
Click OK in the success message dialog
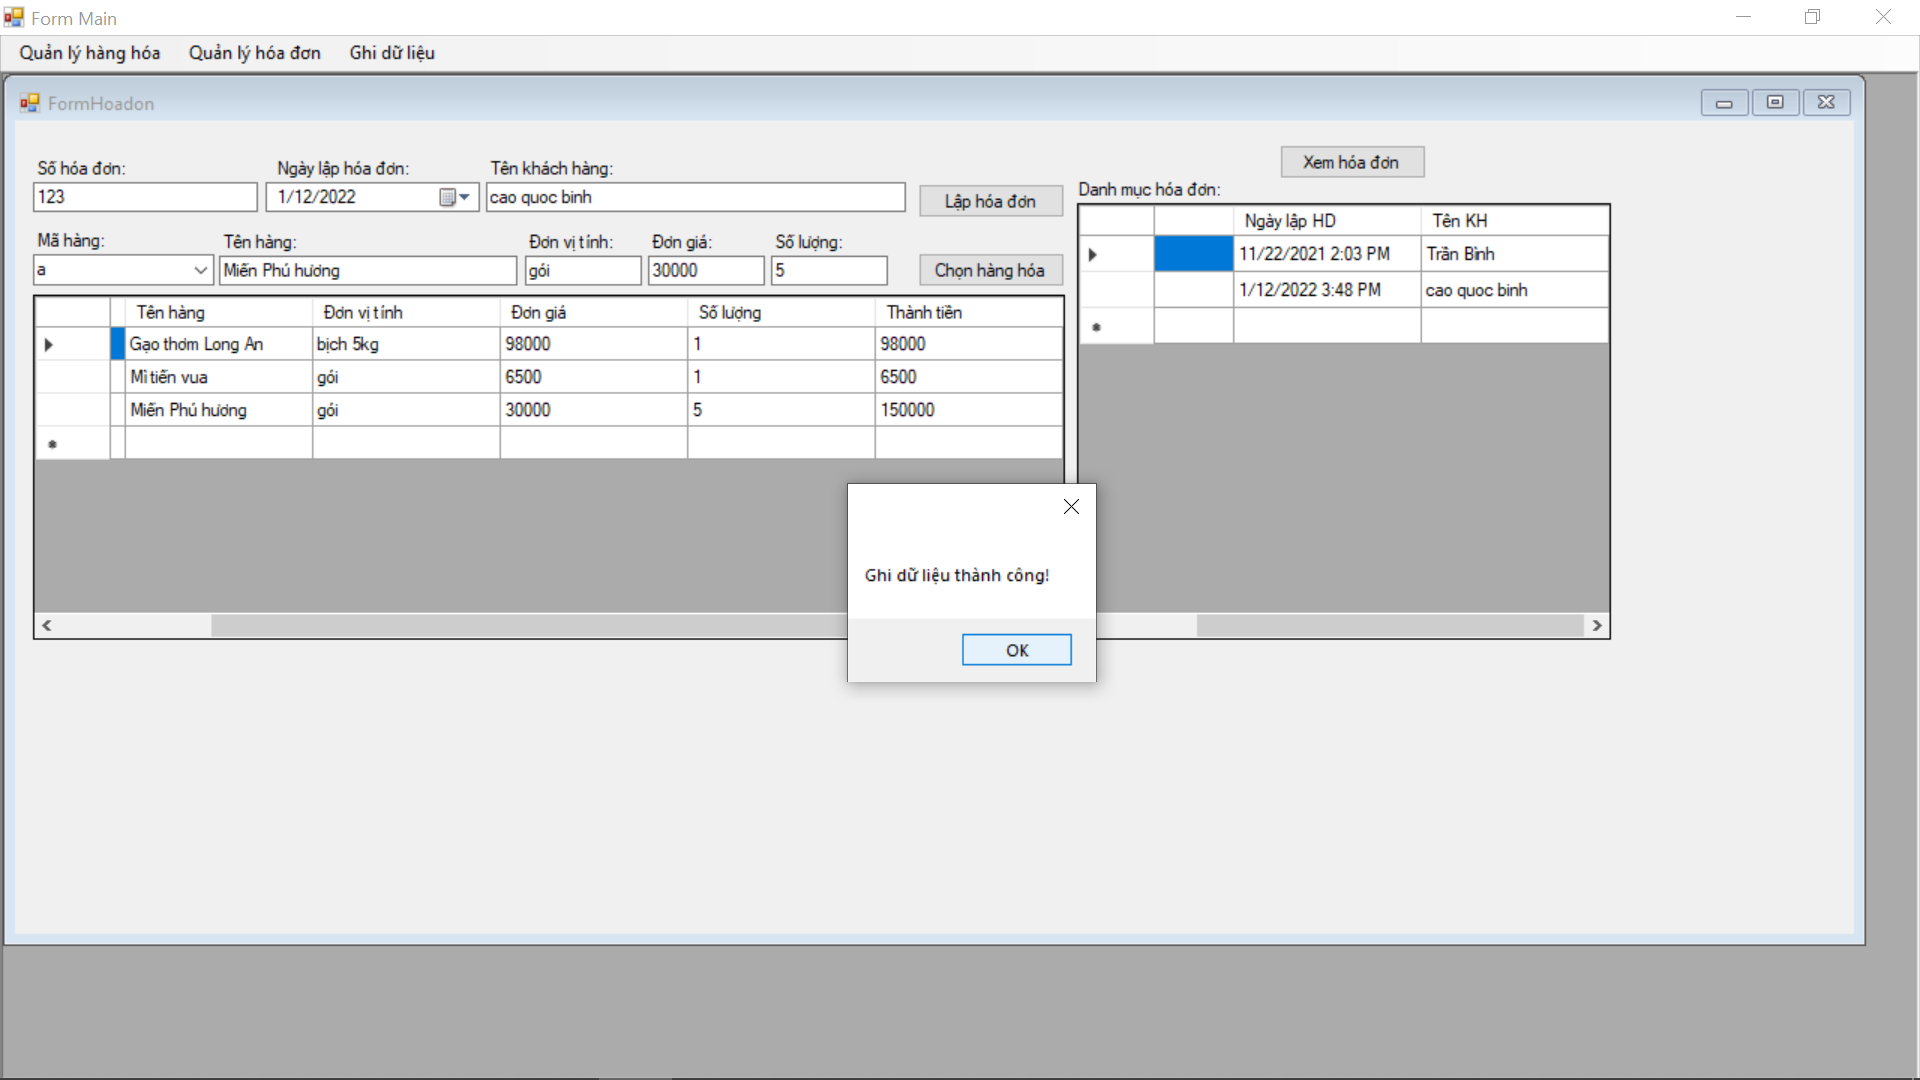pyautogui.click(x=1016, y=650)
